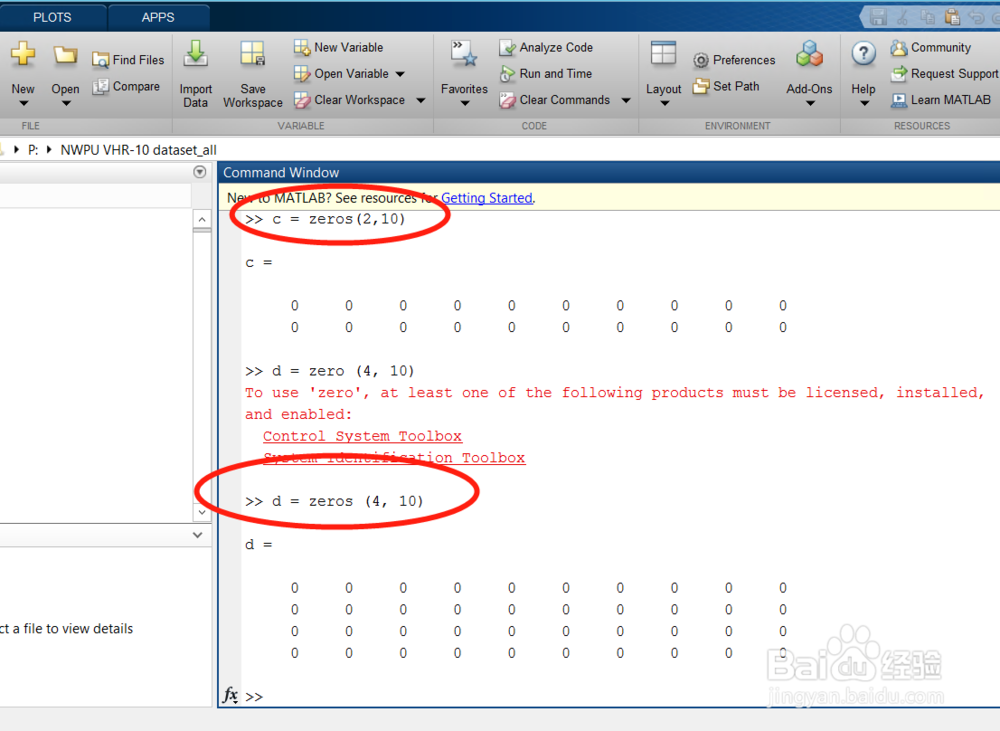Click the Learn MATLAB icon

point(899,100)
